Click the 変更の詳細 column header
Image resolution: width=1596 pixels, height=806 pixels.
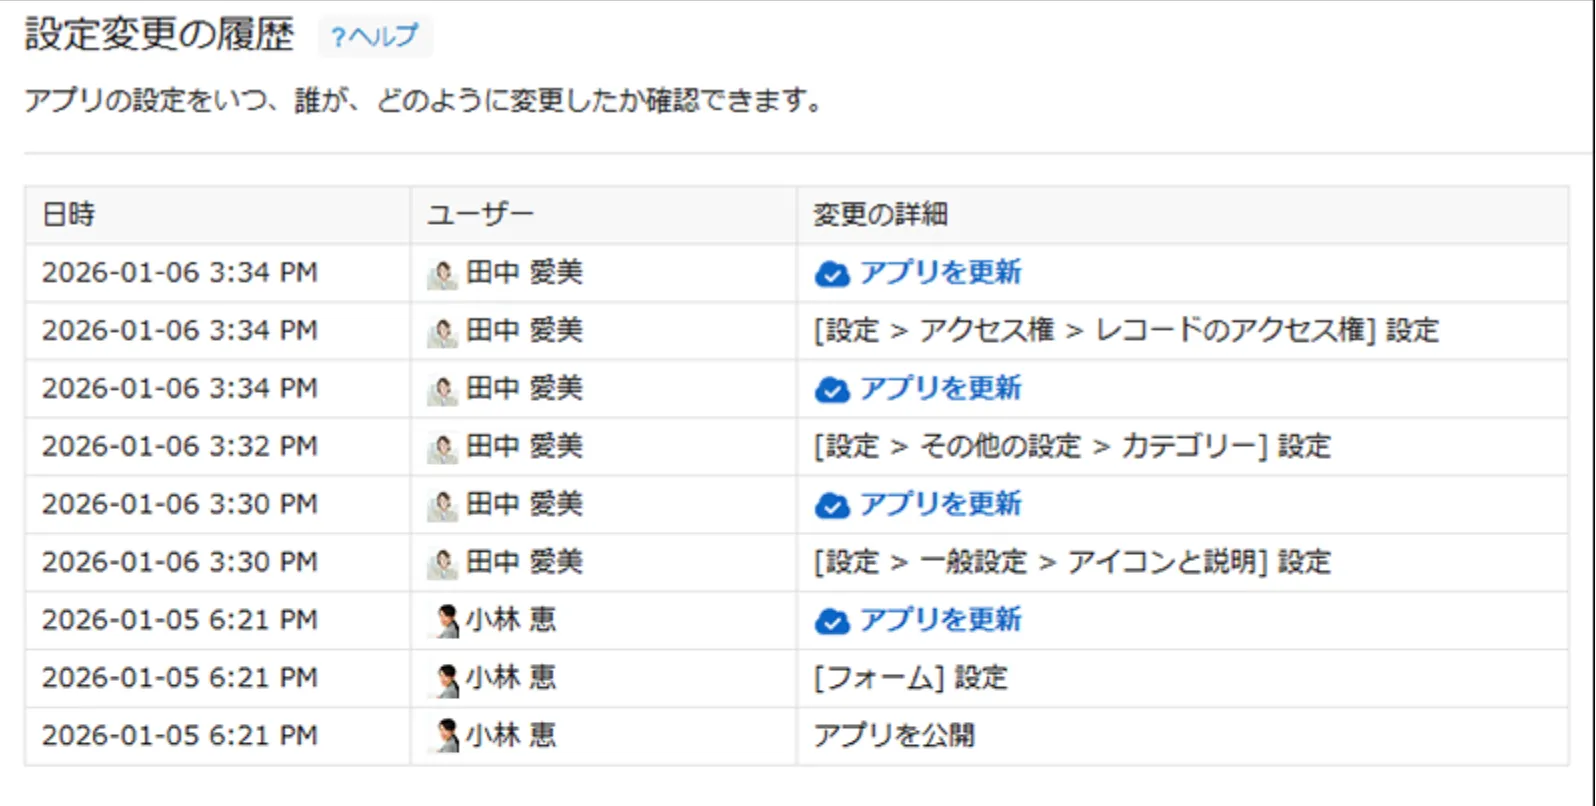coord(880,214)
